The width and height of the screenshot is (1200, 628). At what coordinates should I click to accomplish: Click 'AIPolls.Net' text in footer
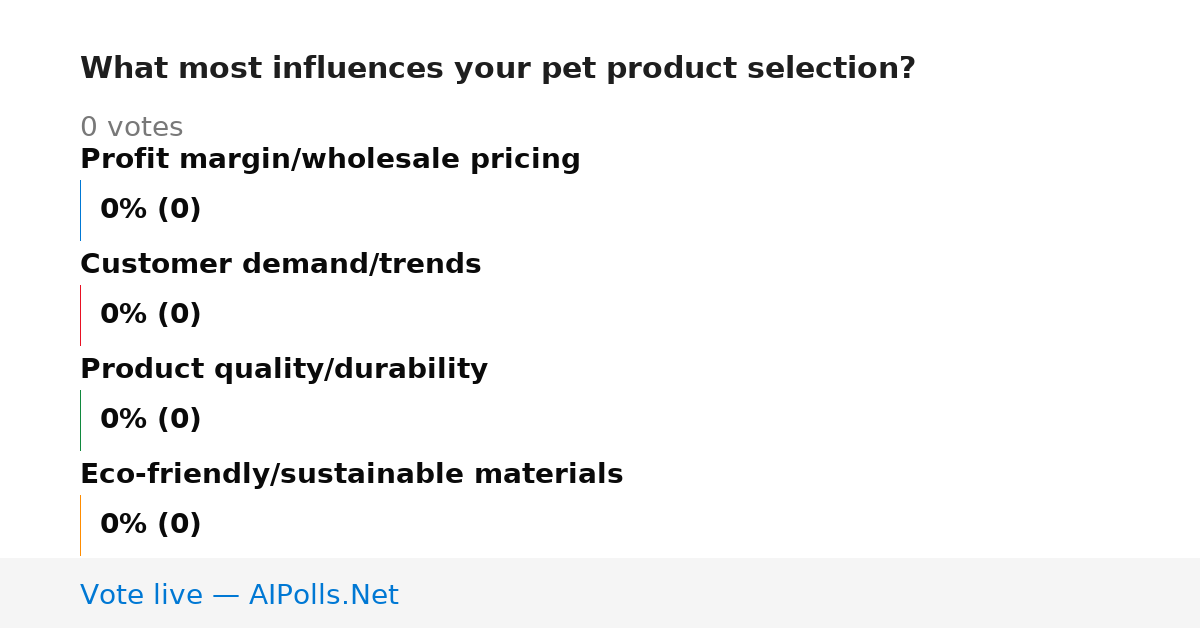(x=324, y=596)
